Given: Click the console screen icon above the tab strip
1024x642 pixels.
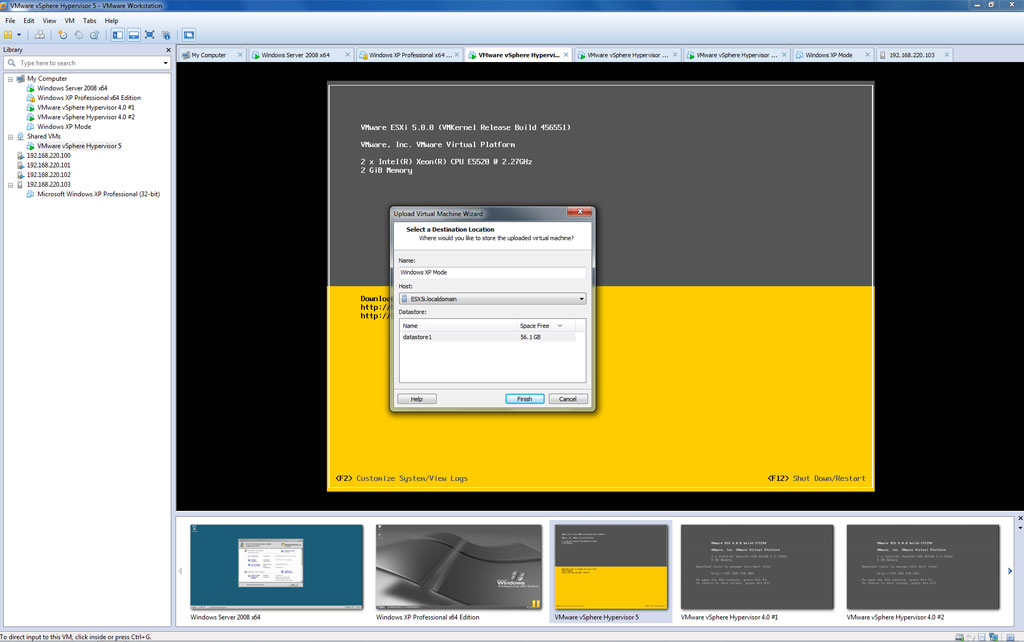Looking at the screenshot, I should (x=189, y=33).
